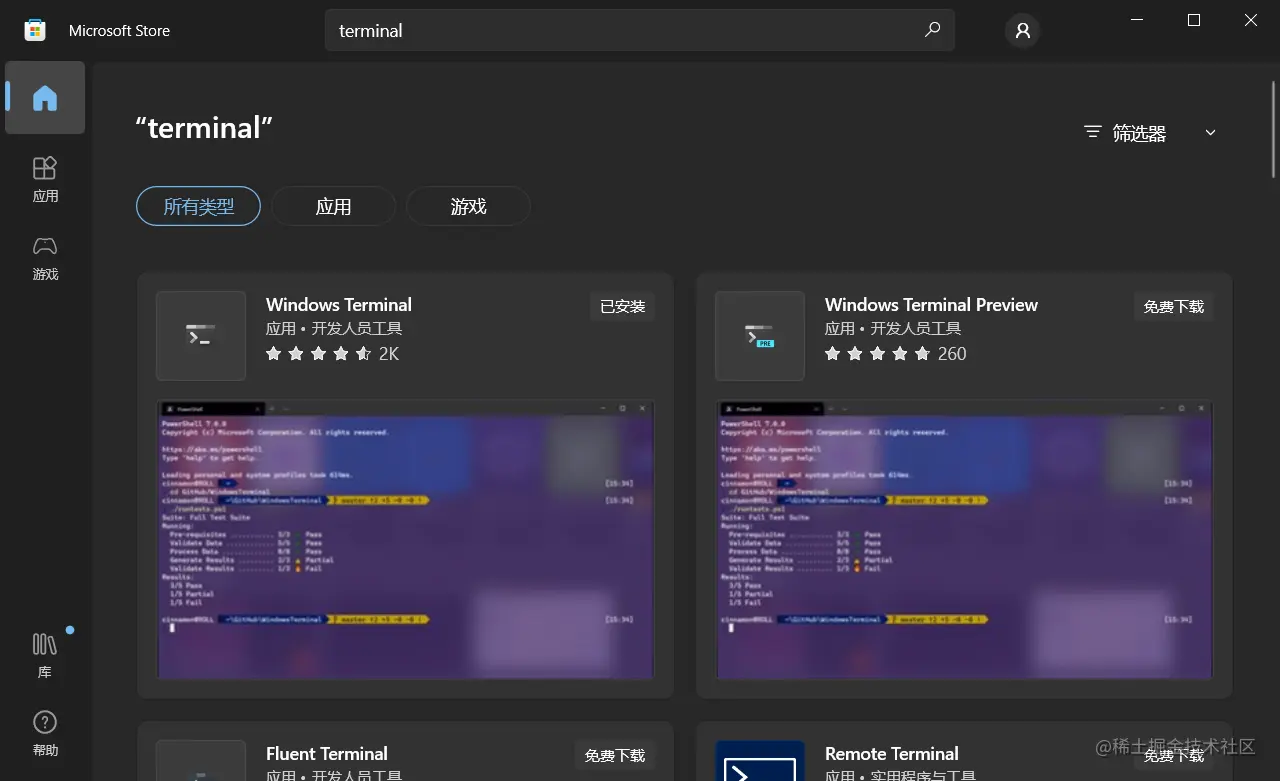The width and height of the screenshot is (1280, 781).
Task: Click the "terminal" results heading
Action: point(204,128)
